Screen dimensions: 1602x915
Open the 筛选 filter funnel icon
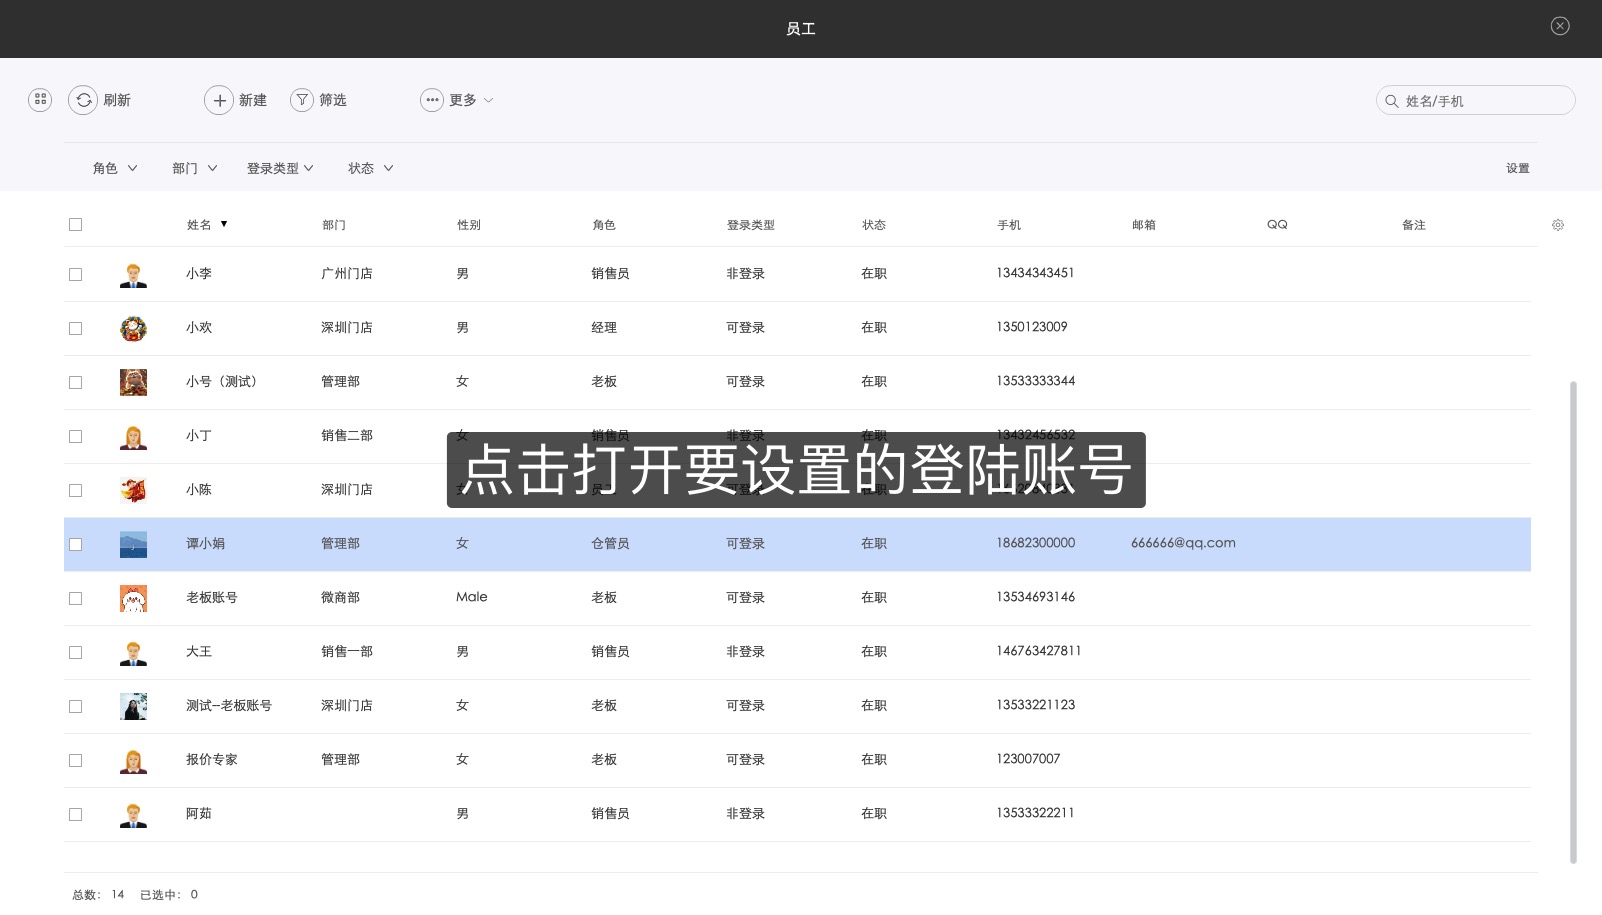(x=302, y=100)
